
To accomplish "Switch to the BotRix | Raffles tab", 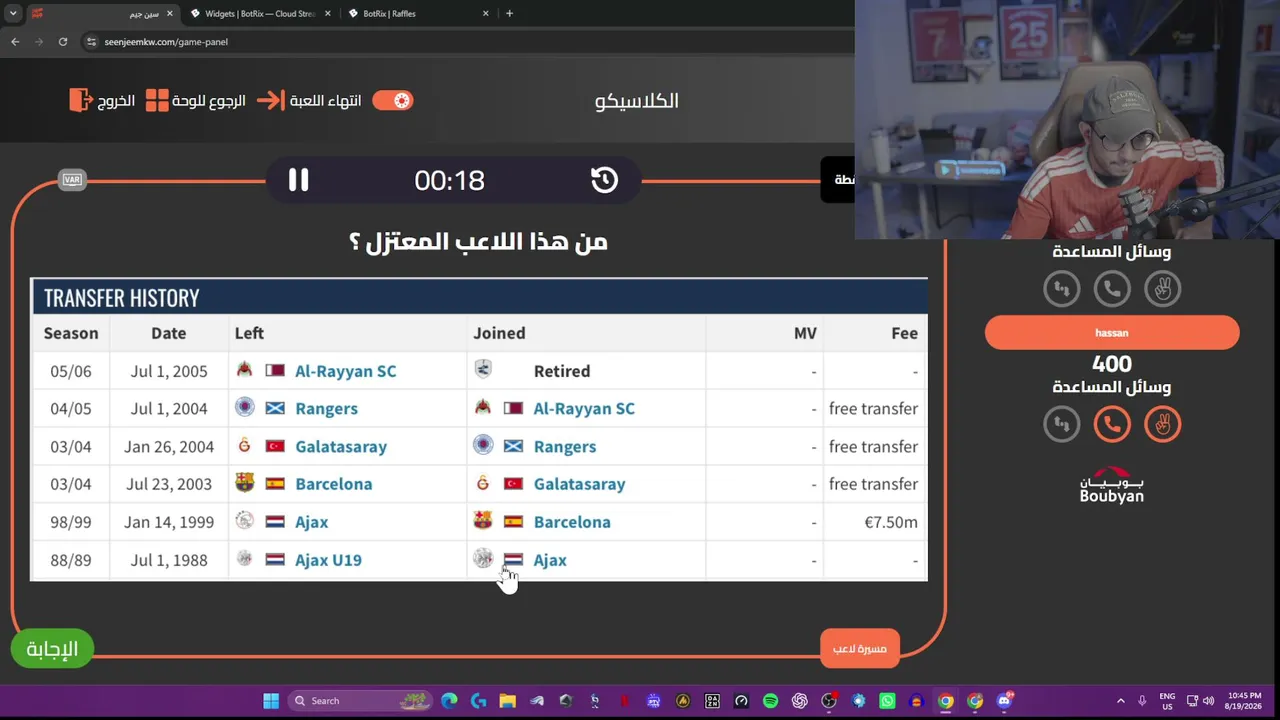I will pos(420,13).
